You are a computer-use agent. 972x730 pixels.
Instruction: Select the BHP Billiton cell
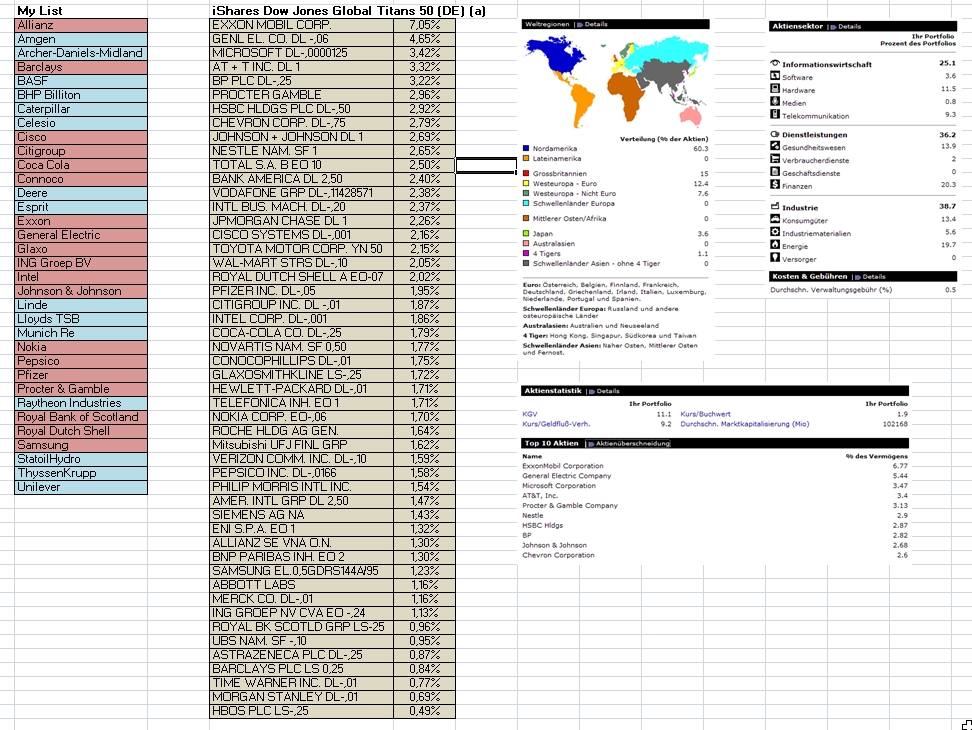point(81,95)
